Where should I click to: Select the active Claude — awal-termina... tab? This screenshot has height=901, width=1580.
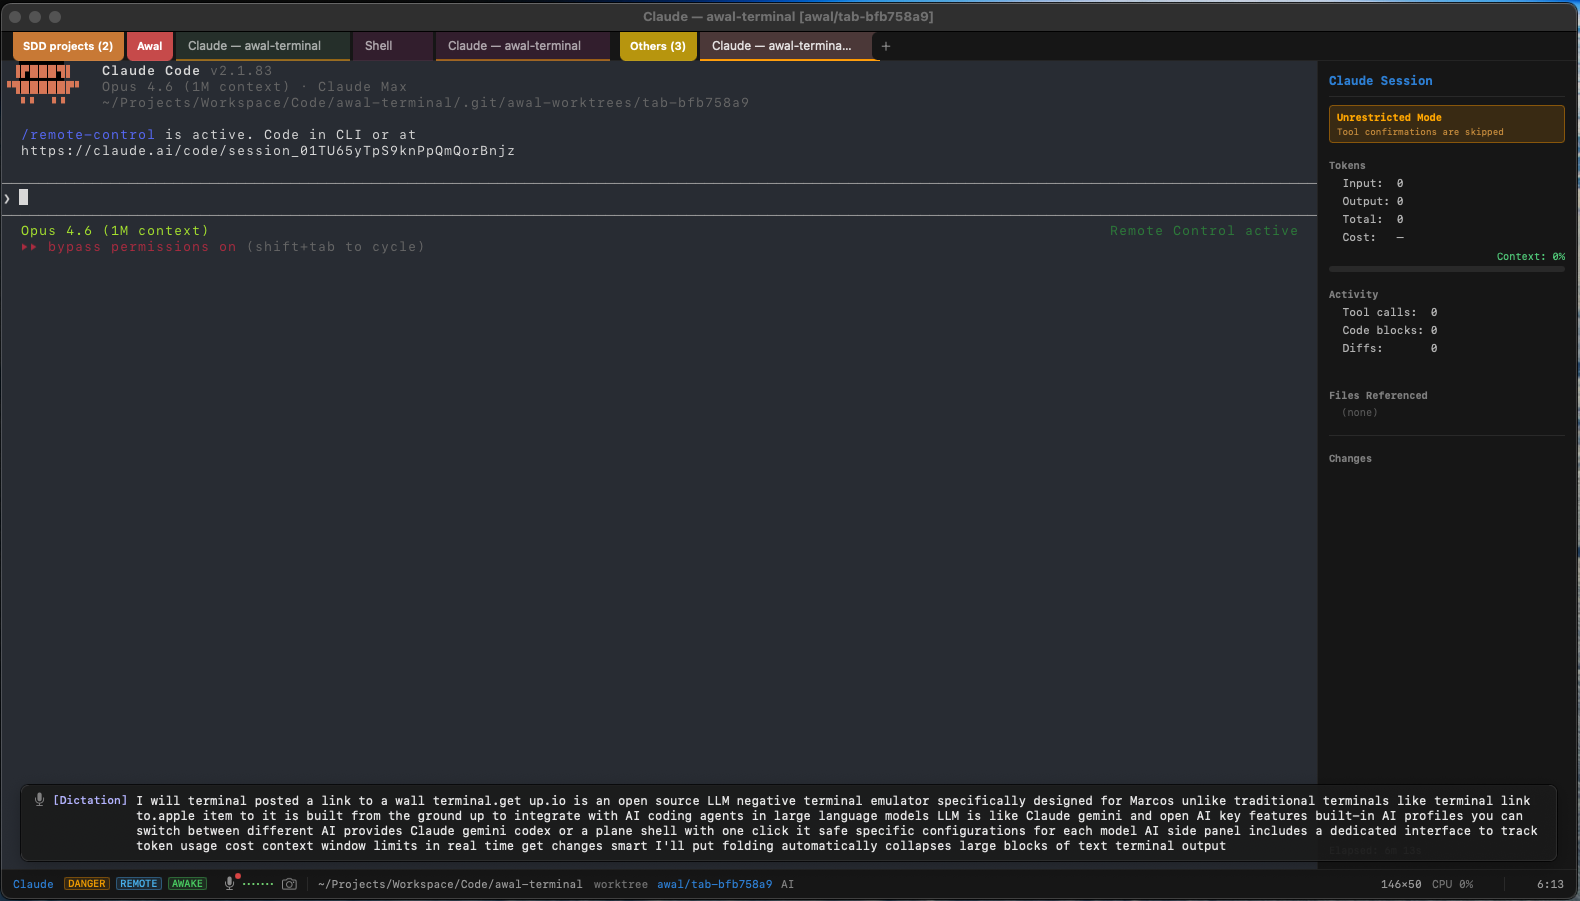pyautogui.click(x=788, y=46)
